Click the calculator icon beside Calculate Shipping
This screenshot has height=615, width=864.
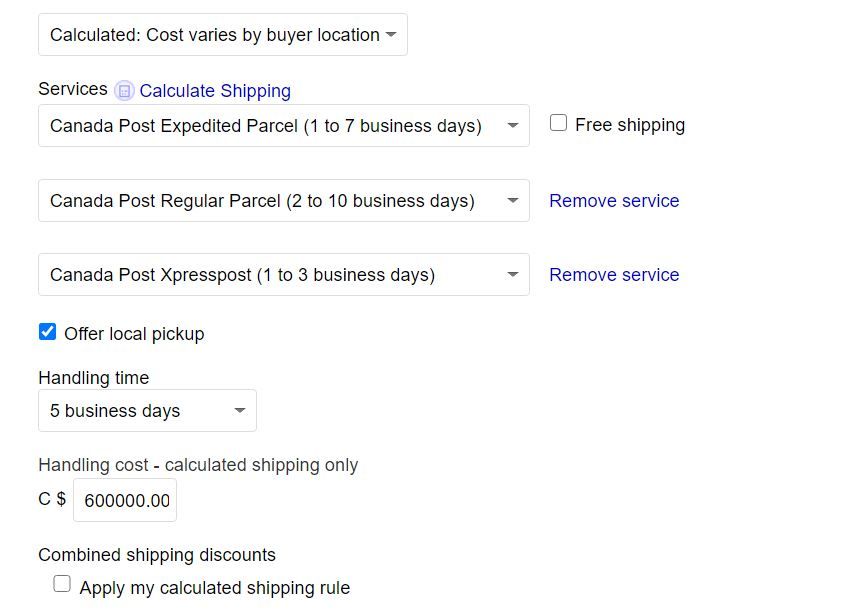point(124,90)
